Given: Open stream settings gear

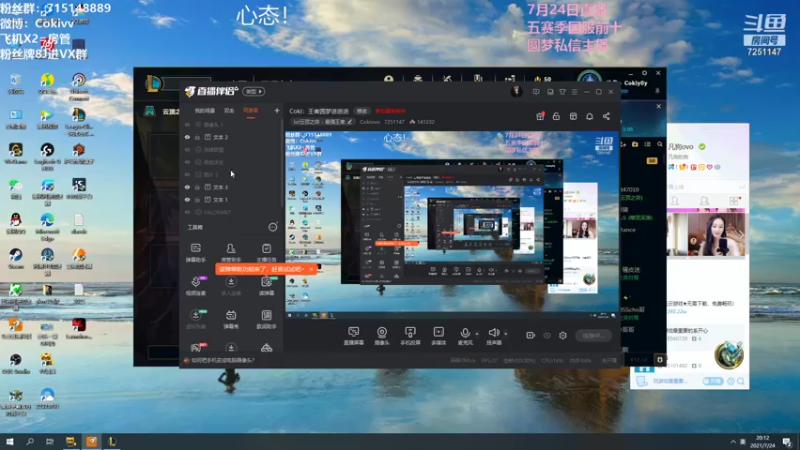Looking at the screenshot, I should click(563, 335).
